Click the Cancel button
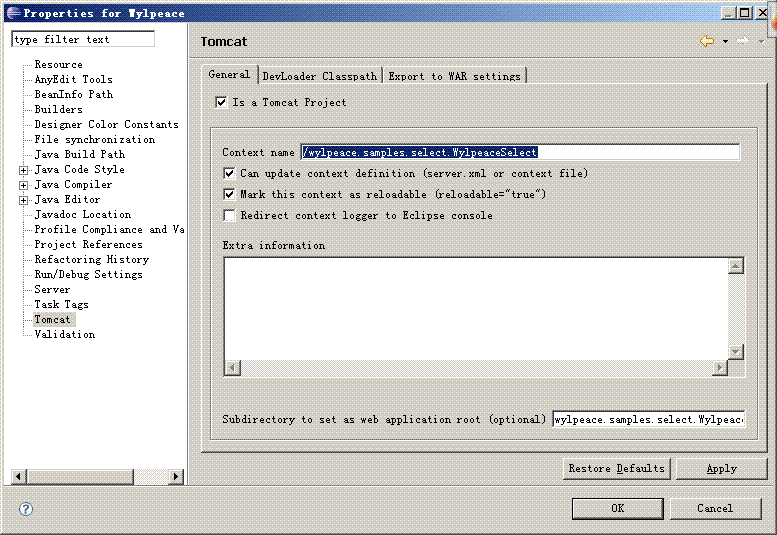This screenshot has width=777, height=535. [715, 508]
